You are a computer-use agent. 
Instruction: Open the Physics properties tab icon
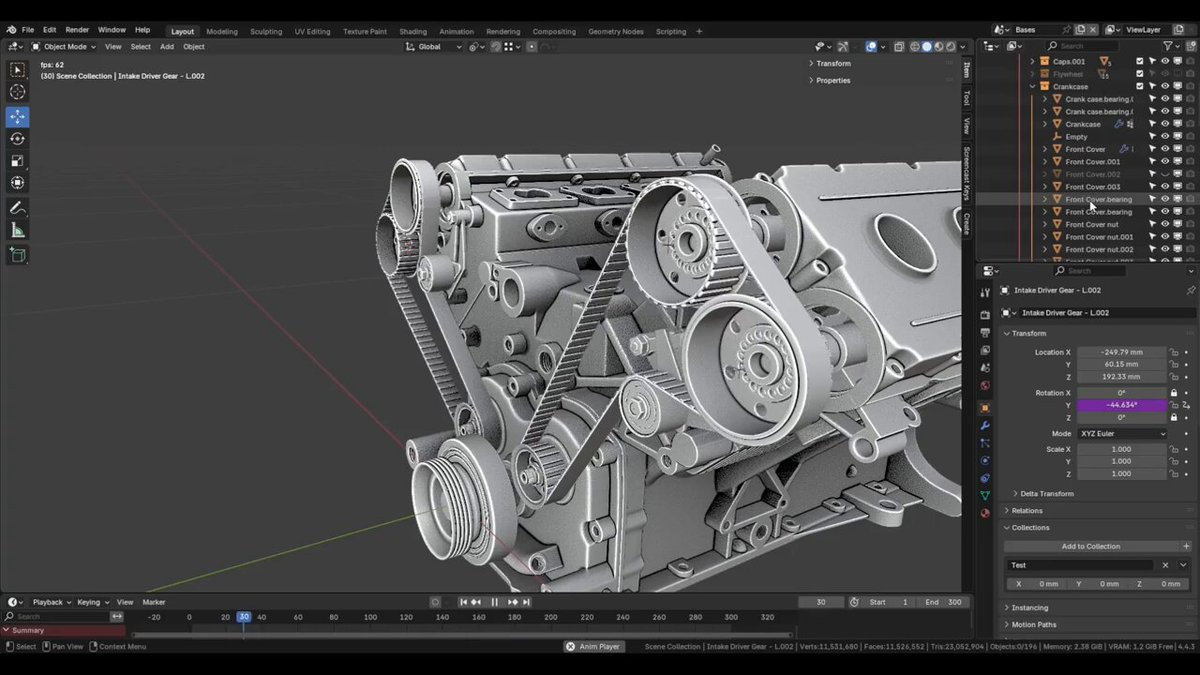click(985, 460)
